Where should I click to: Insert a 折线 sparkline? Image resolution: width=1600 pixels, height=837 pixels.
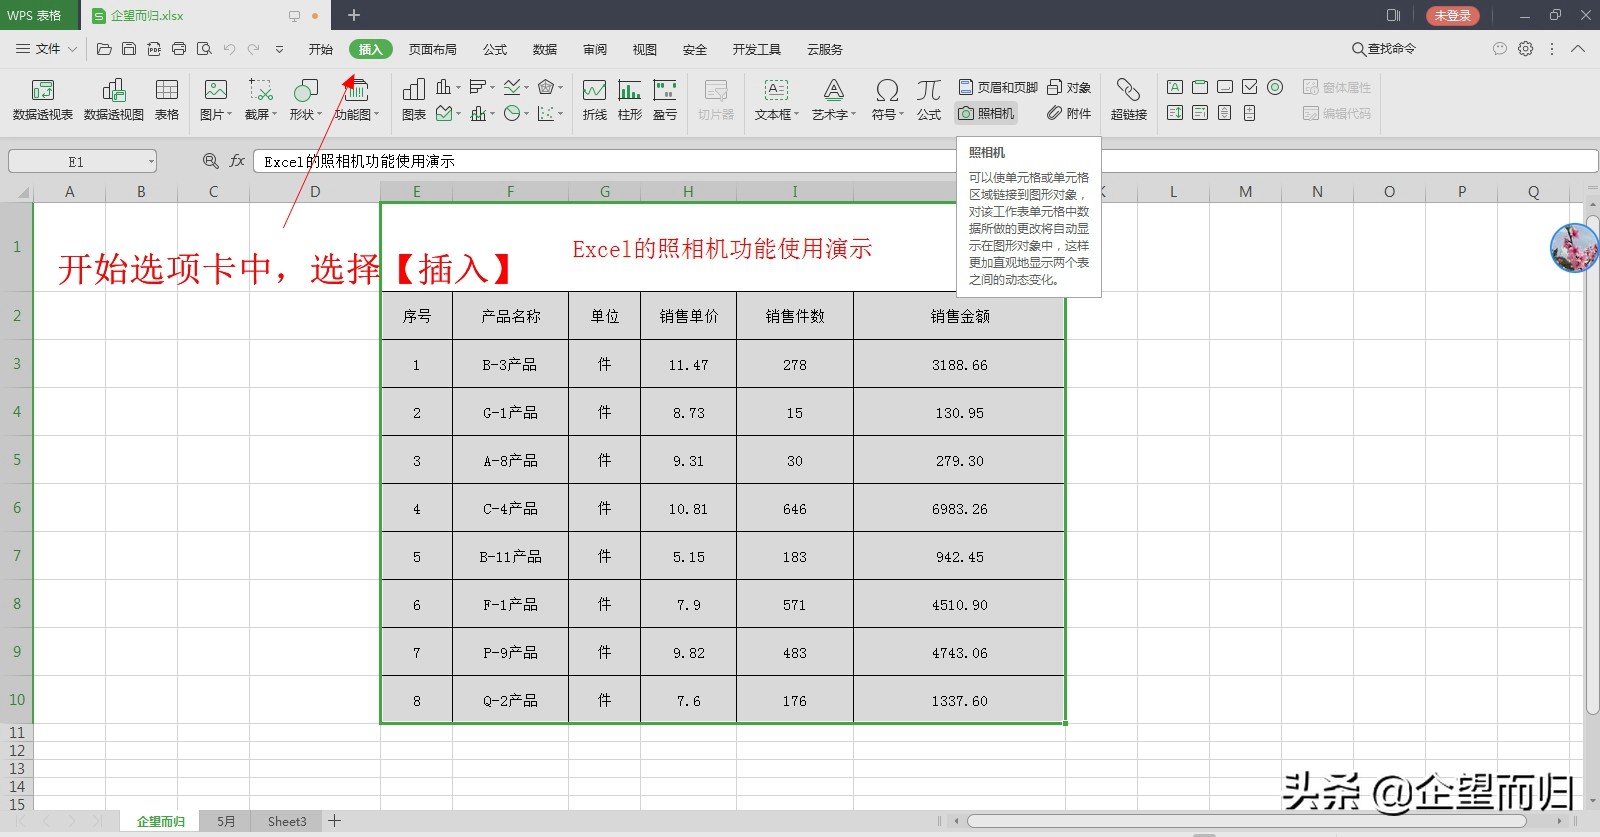(x=595, y=100)
